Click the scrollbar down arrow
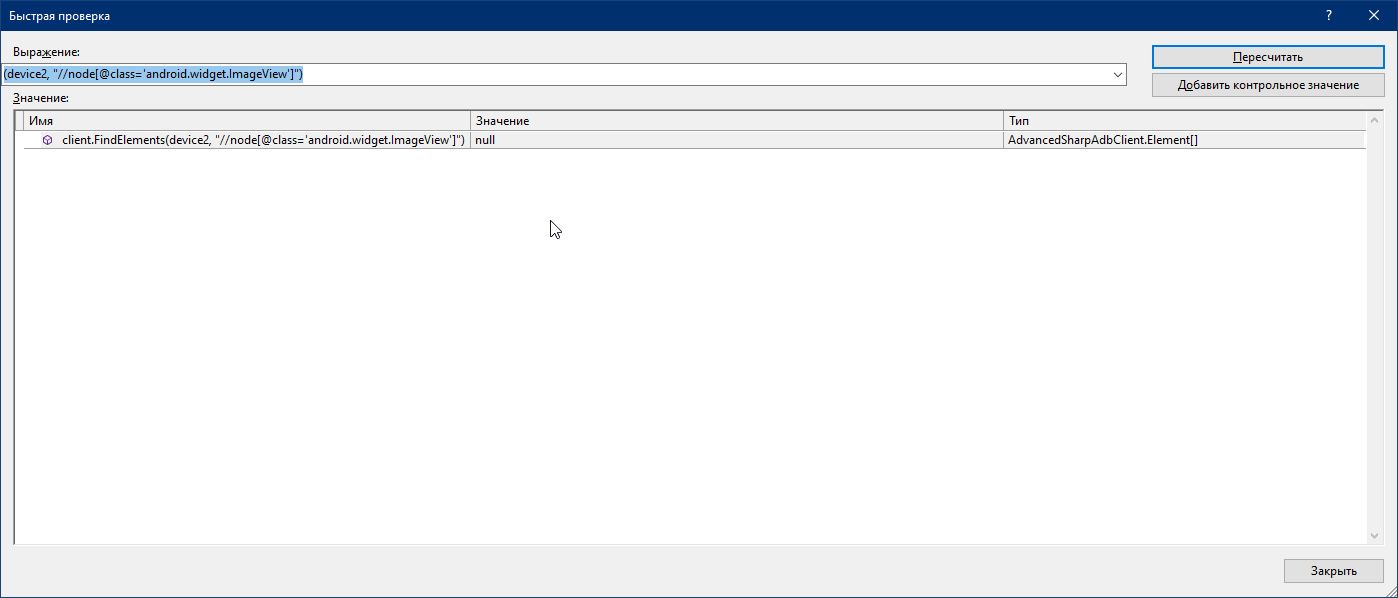The image size is (1398, 598). tap(1374, 536)
